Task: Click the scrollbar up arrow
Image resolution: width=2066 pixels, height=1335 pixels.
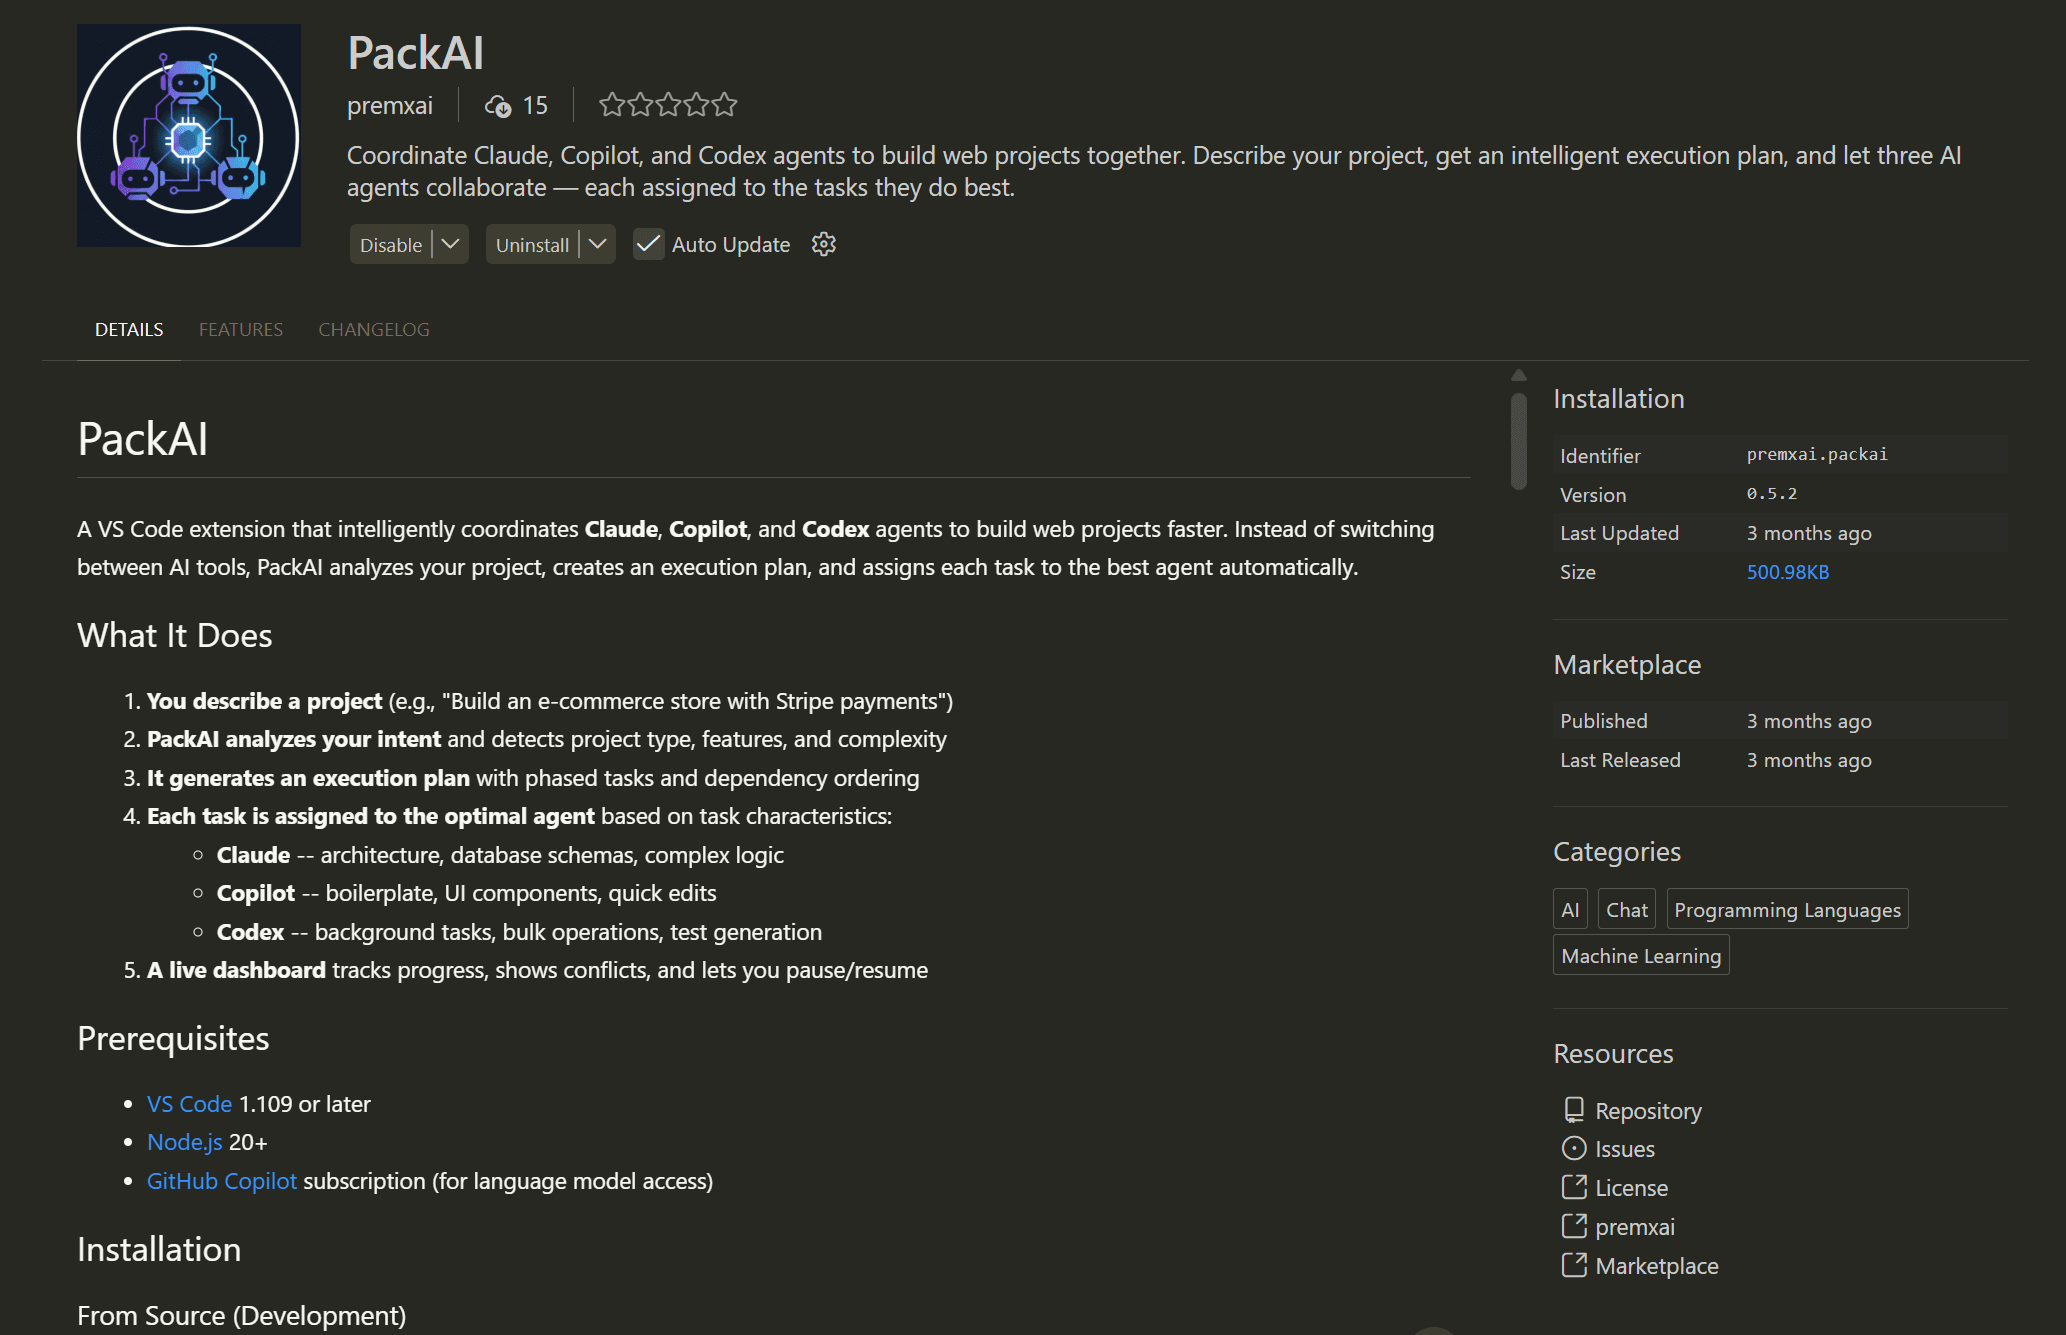Action: [x=1519, y=375]
